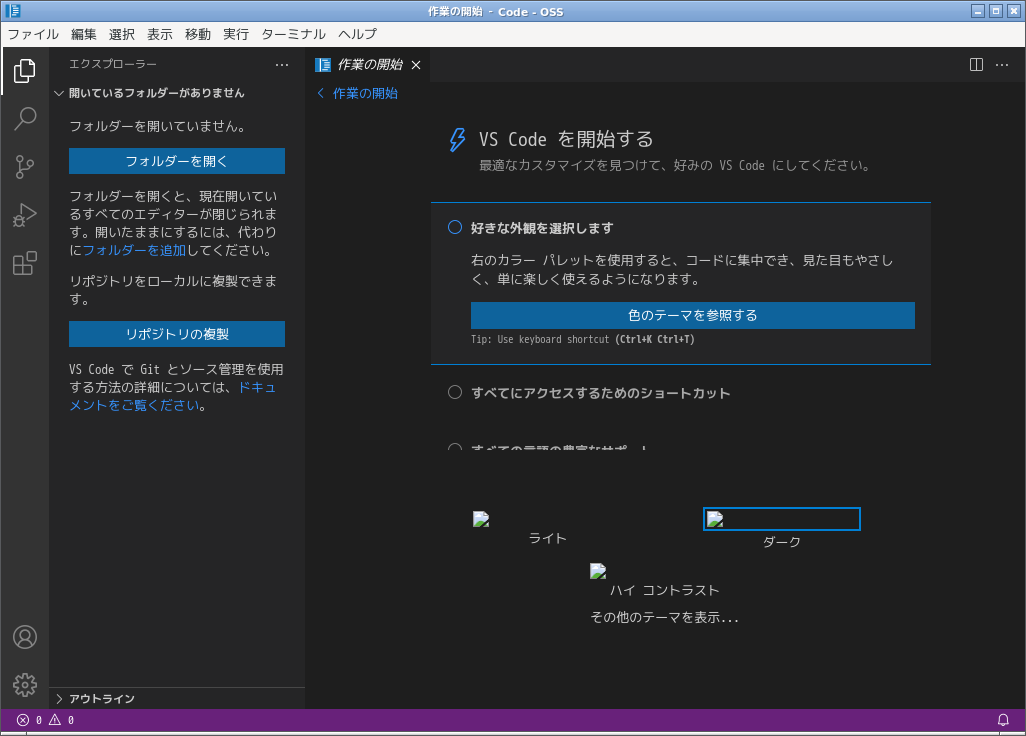Follow the フォルダーを追加 link
This screenshot has height=736, width=1026.
(134, 250)
